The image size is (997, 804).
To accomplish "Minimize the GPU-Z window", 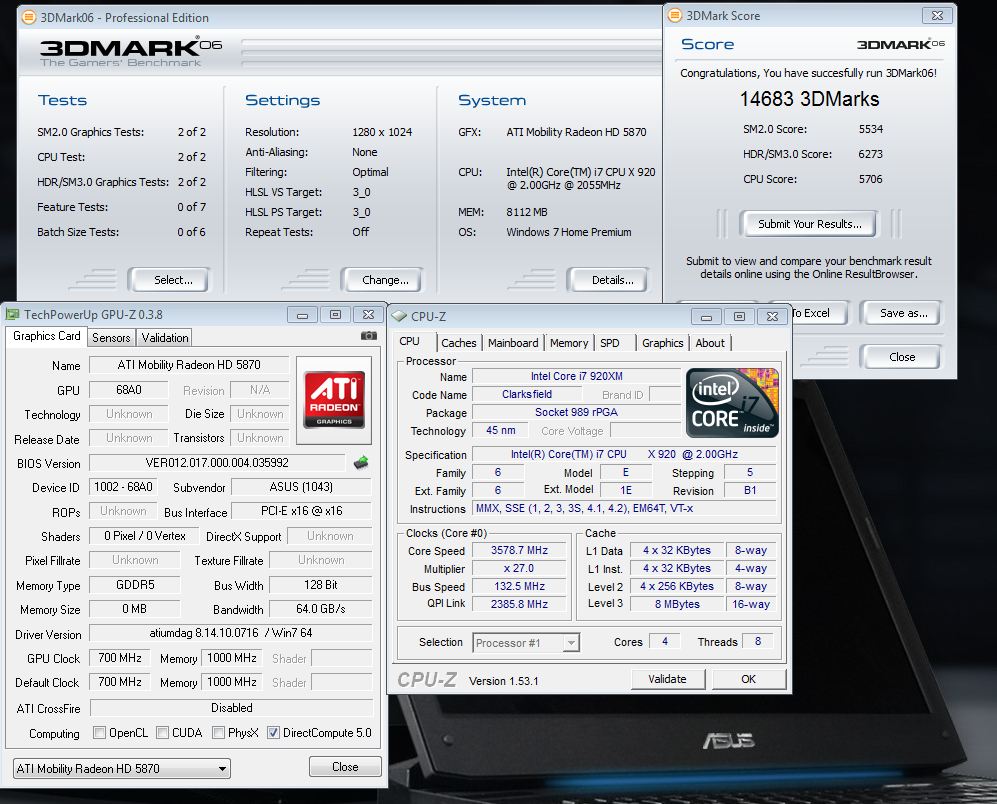I will [x=302, y=315].
